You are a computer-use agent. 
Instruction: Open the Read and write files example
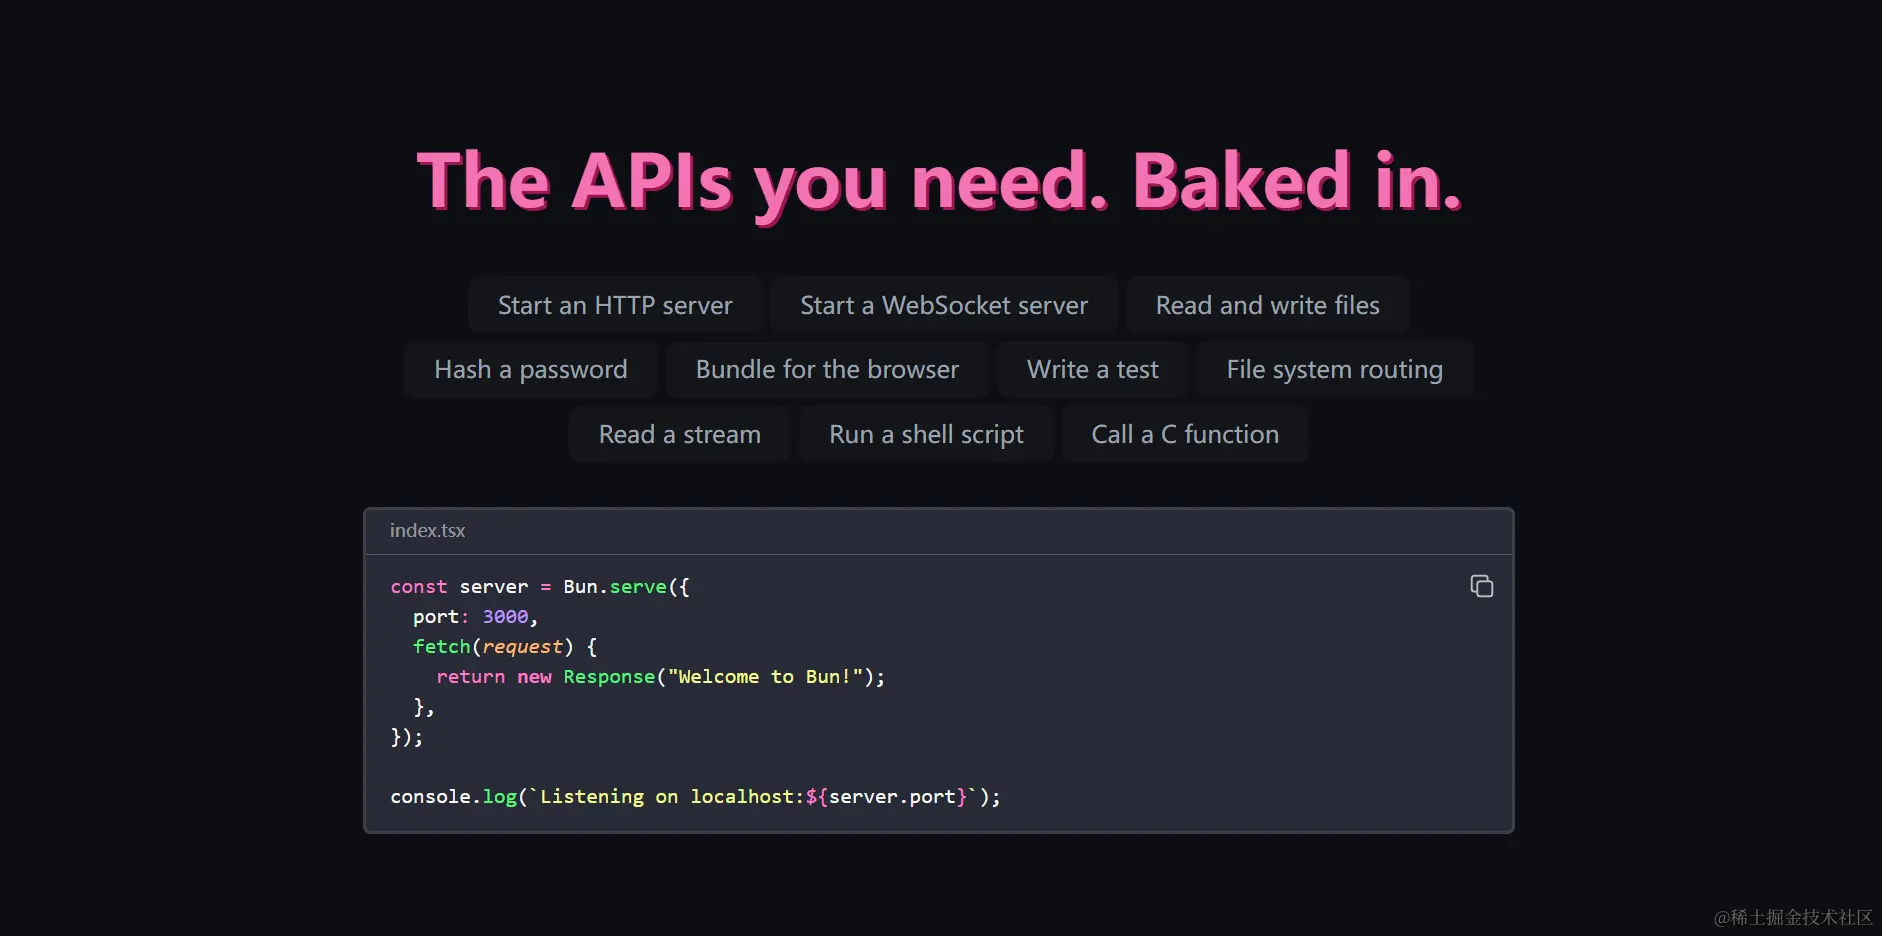(1267, 305)
